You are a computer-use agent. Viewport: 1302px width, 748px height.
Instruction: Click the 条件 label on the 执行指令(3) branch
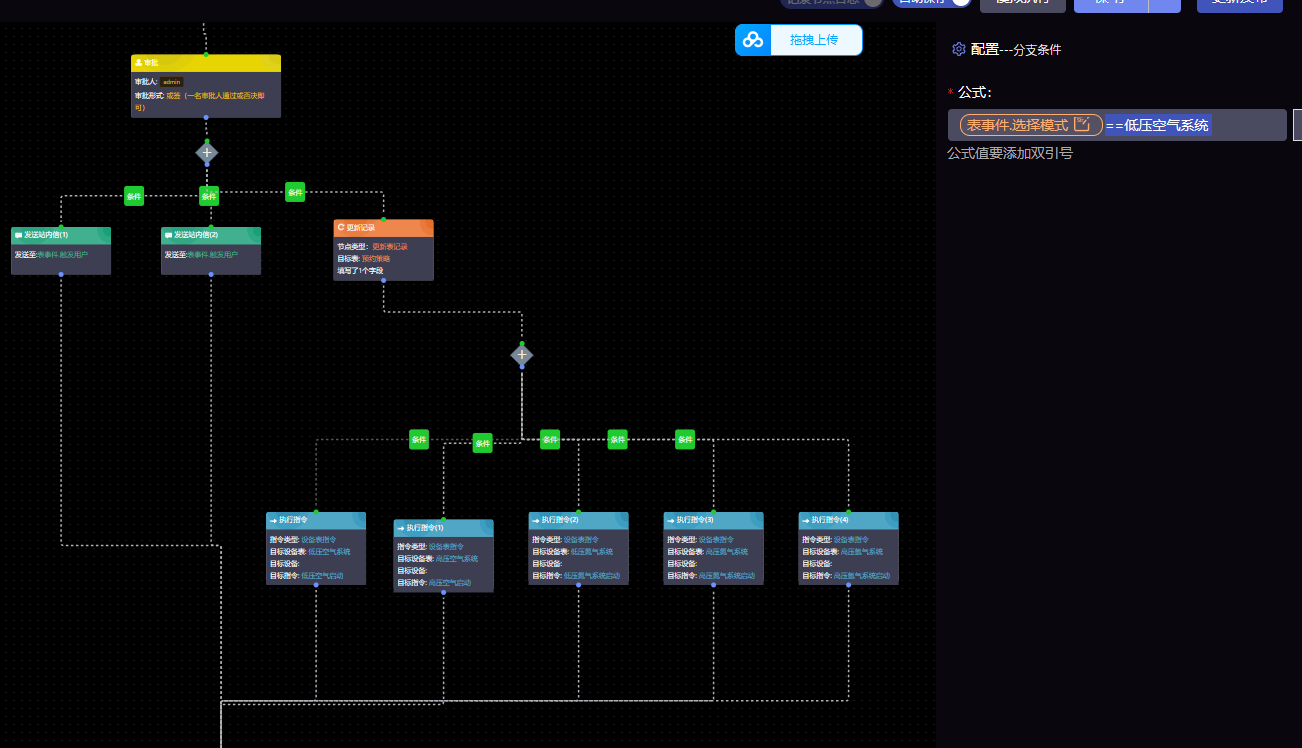point(618,439)
